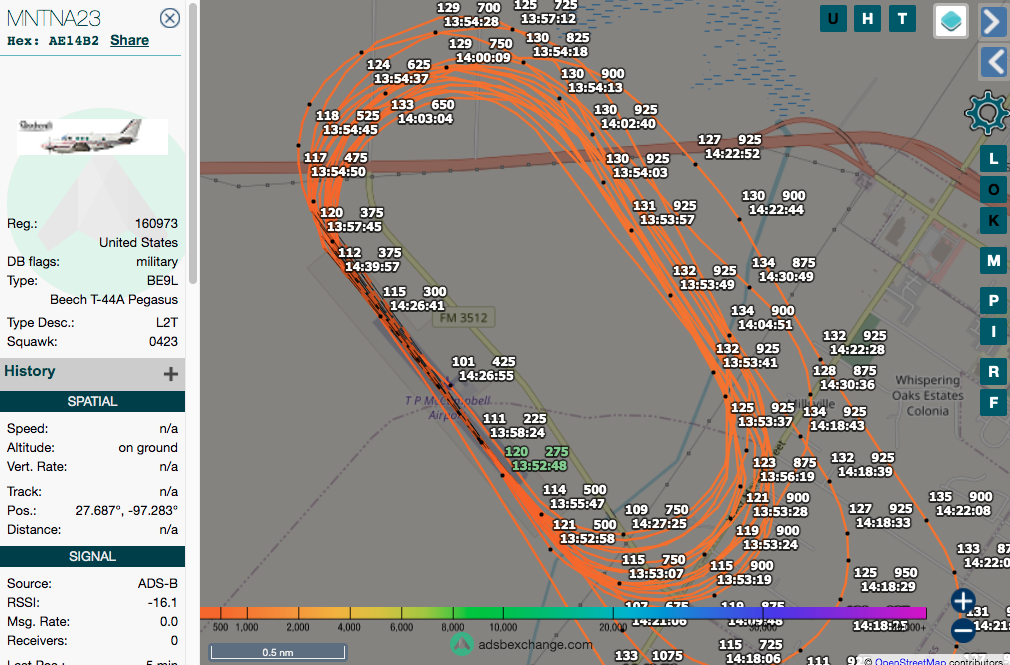Click the SPATIAL section header
The width and height of the screenshot is (1010, 665).
pos(93,401)
